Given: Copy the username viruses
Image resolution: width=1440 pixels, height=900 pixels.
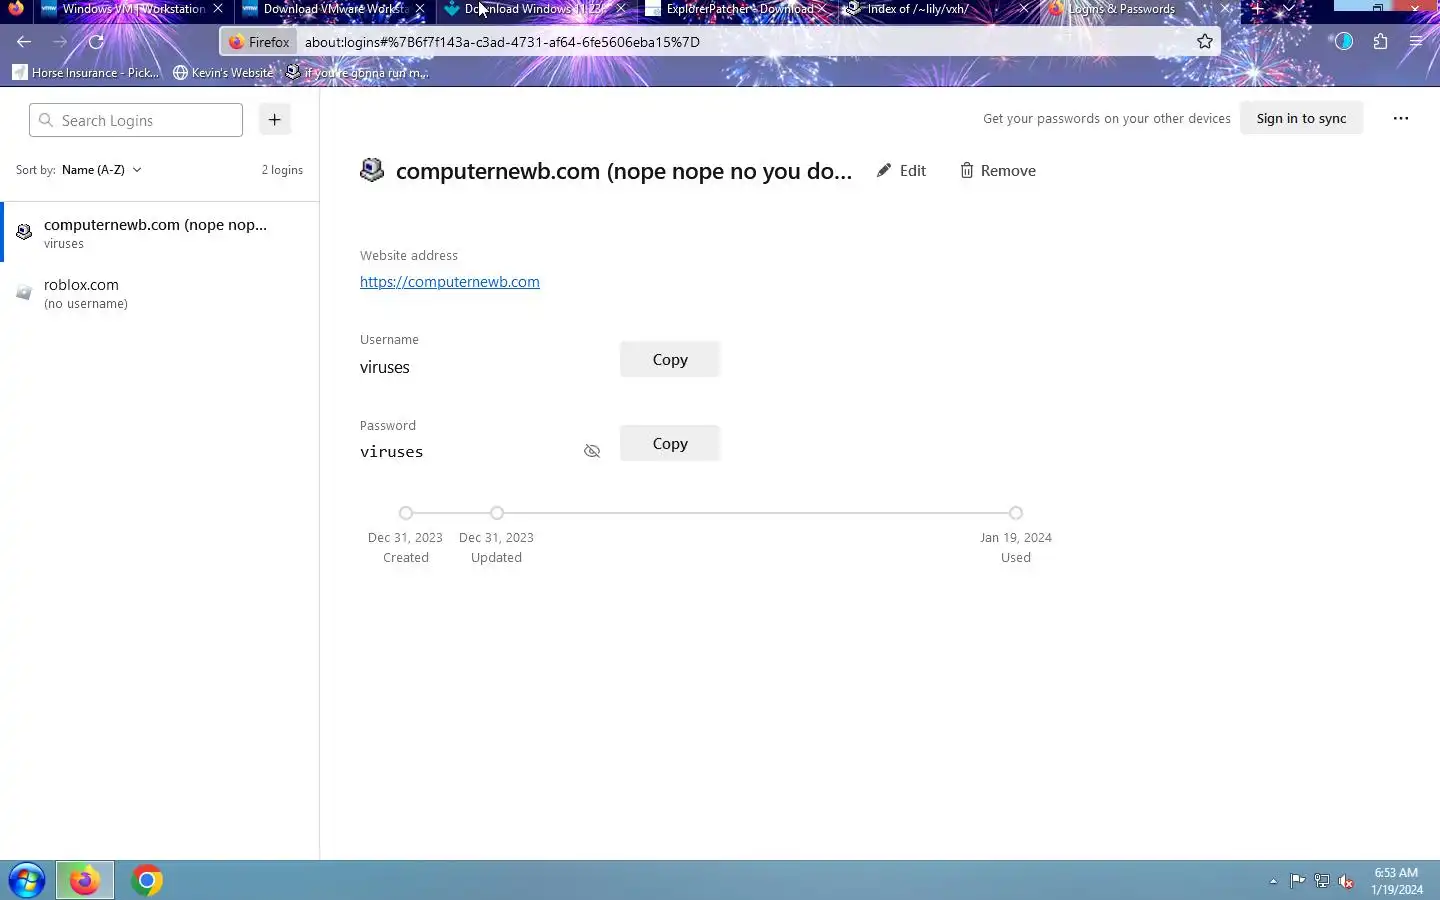Looking at the screenshot, I should [x=670, y=359].
